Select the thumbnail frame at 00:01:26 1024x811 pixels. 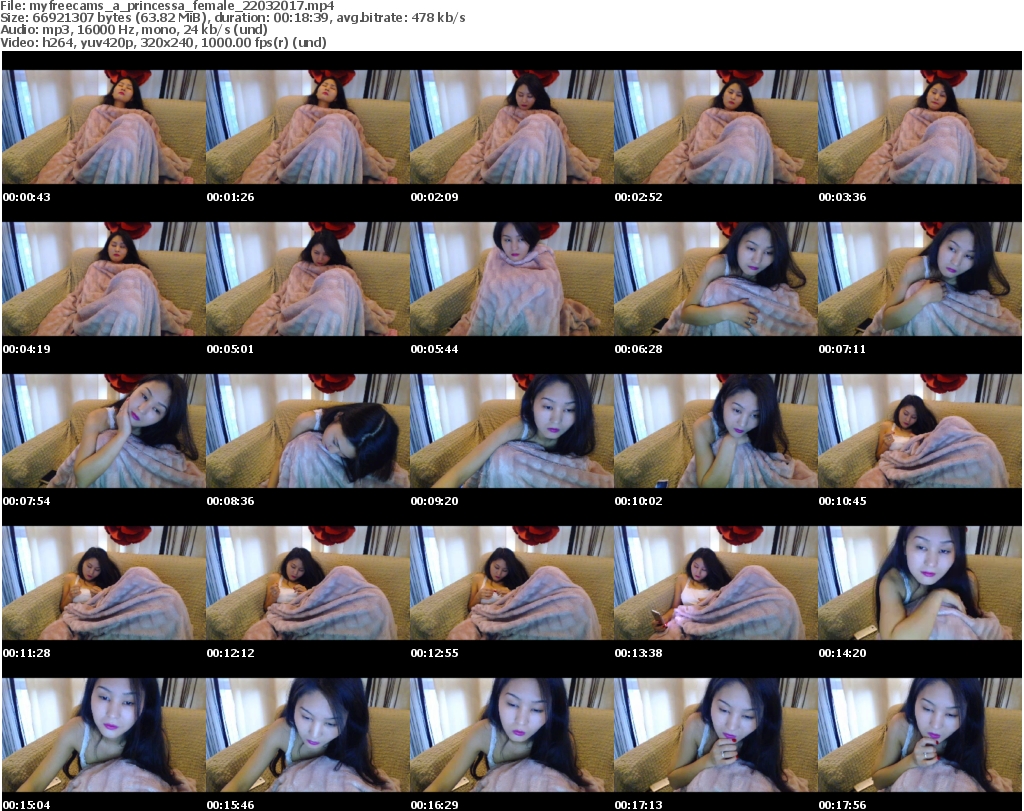click(308, 127)
